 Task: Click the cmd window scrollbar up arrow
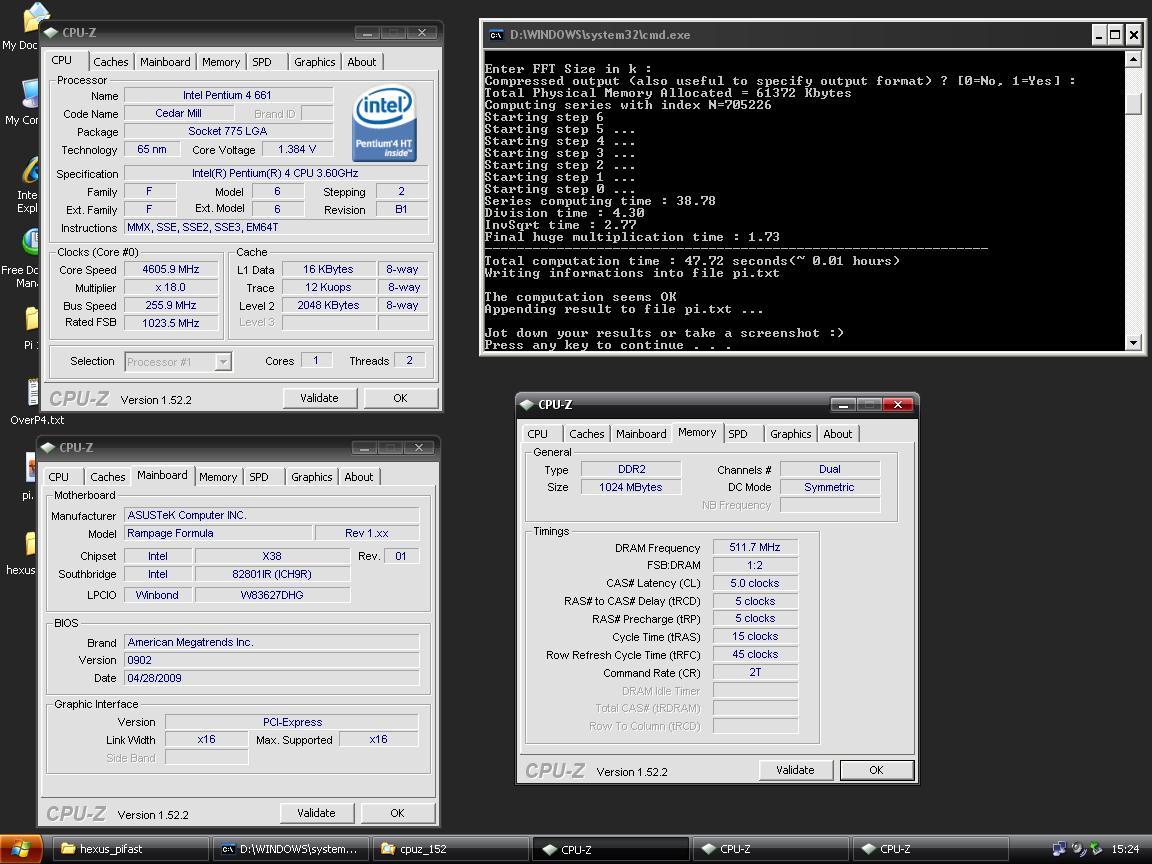coord(1134,59)
